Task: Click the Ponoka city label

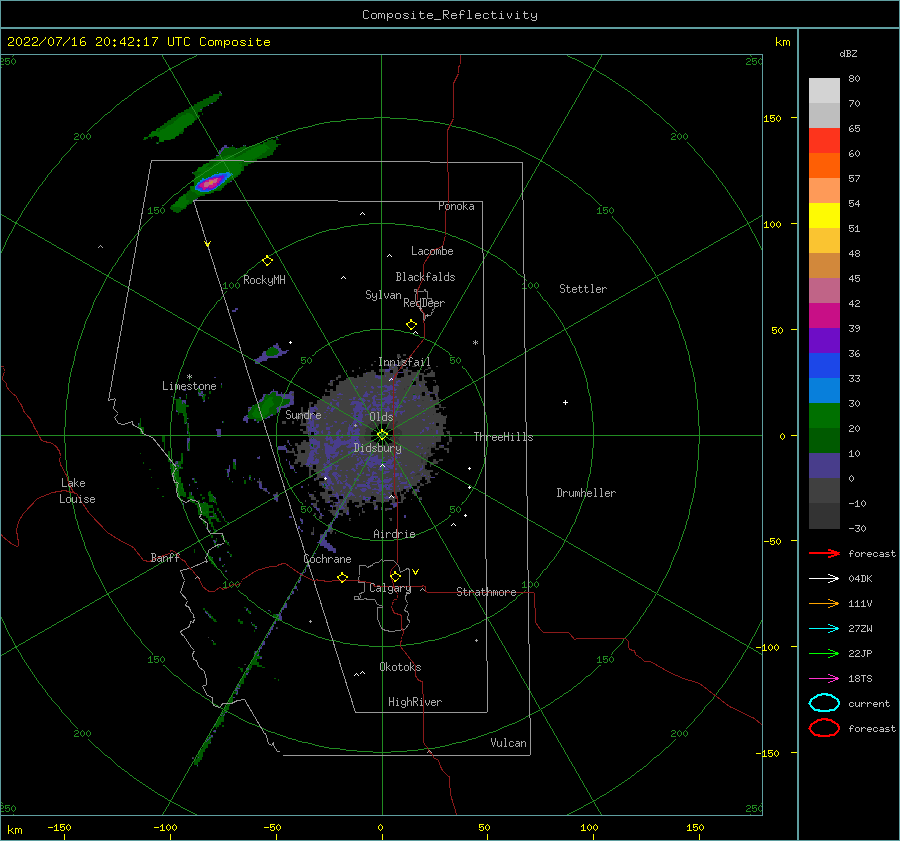Action: tap(456, 206)
